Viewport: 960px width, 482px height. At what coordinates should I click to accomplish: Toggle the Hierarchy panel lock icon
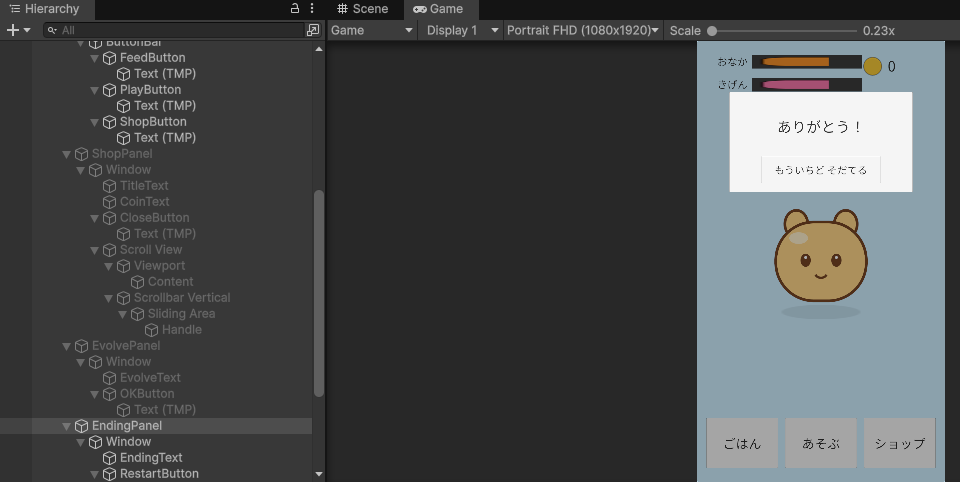coord(294,9)
